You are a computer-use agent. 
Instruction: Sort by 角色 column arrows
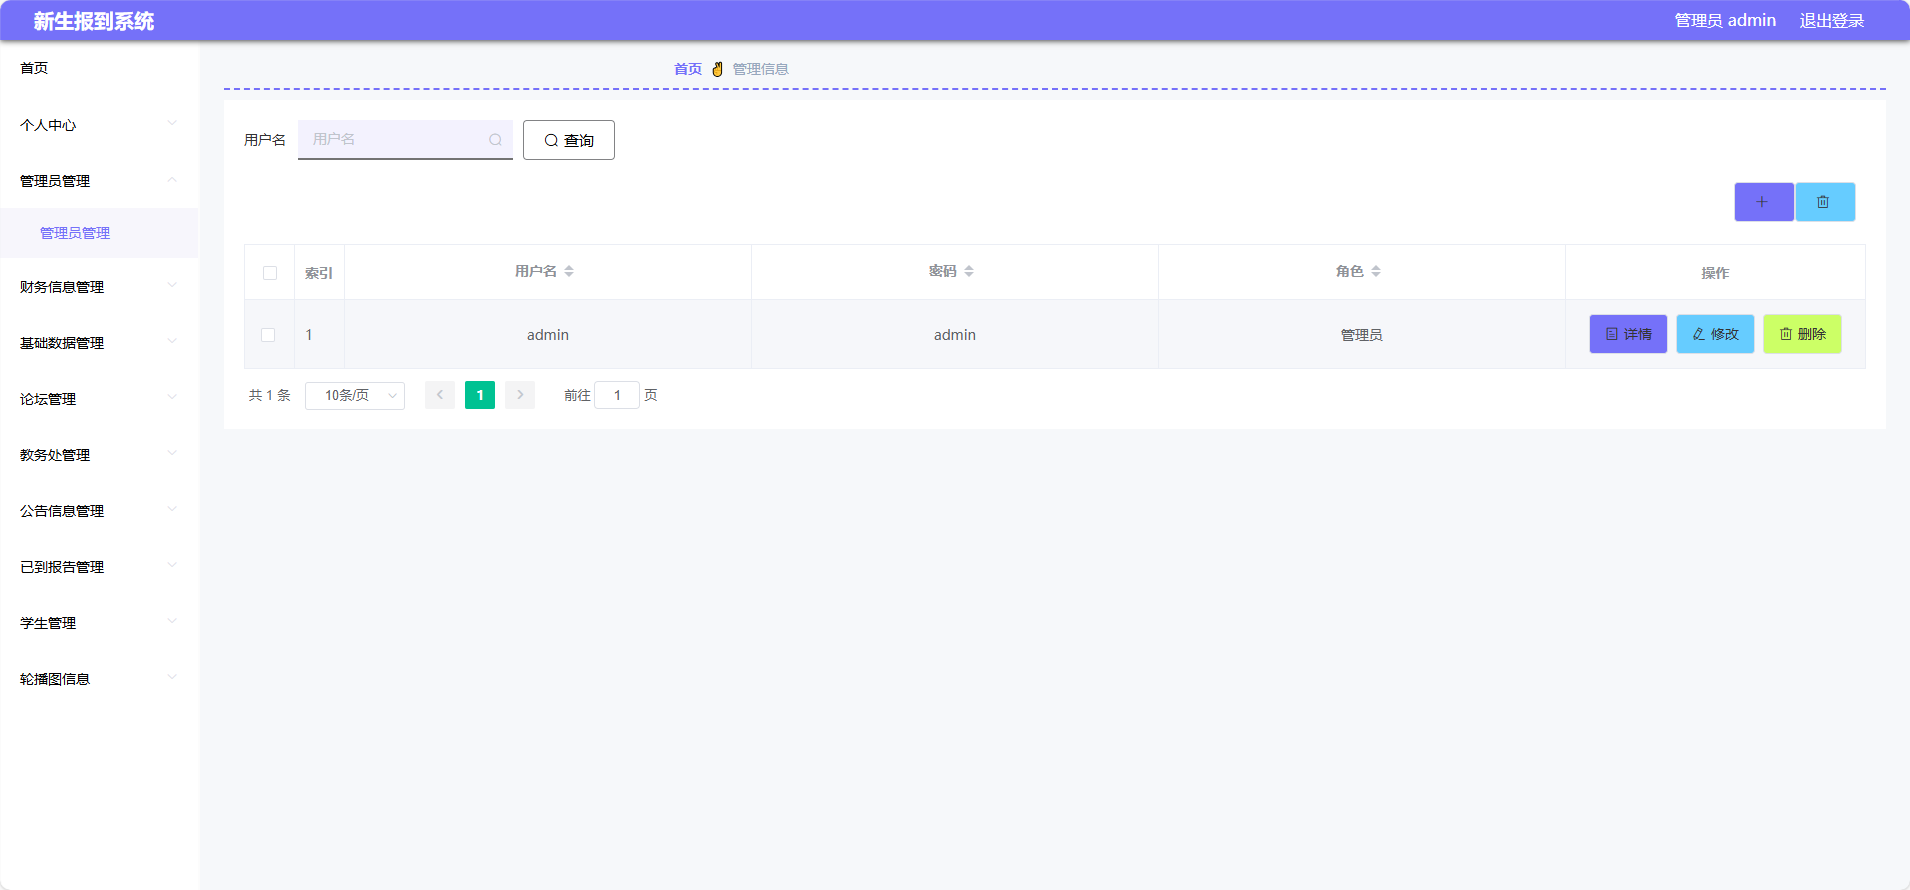[x=1376, y=272]
